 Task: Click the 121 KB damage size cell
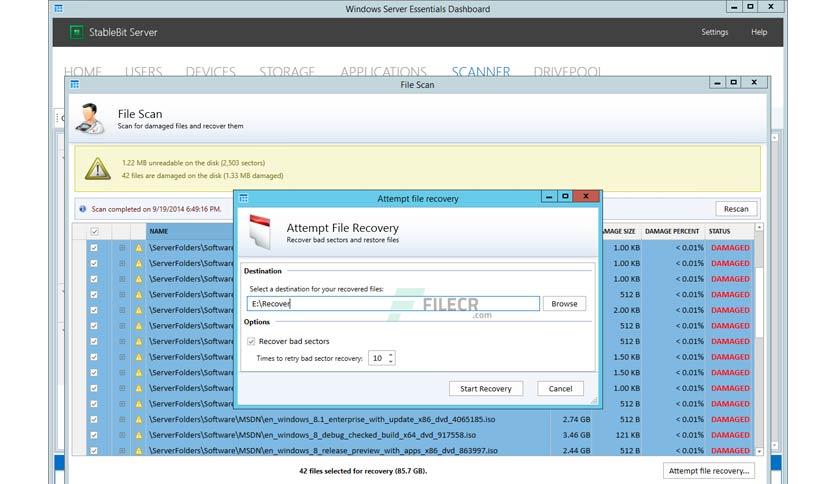pyautogui.click(x=628, y=435)
